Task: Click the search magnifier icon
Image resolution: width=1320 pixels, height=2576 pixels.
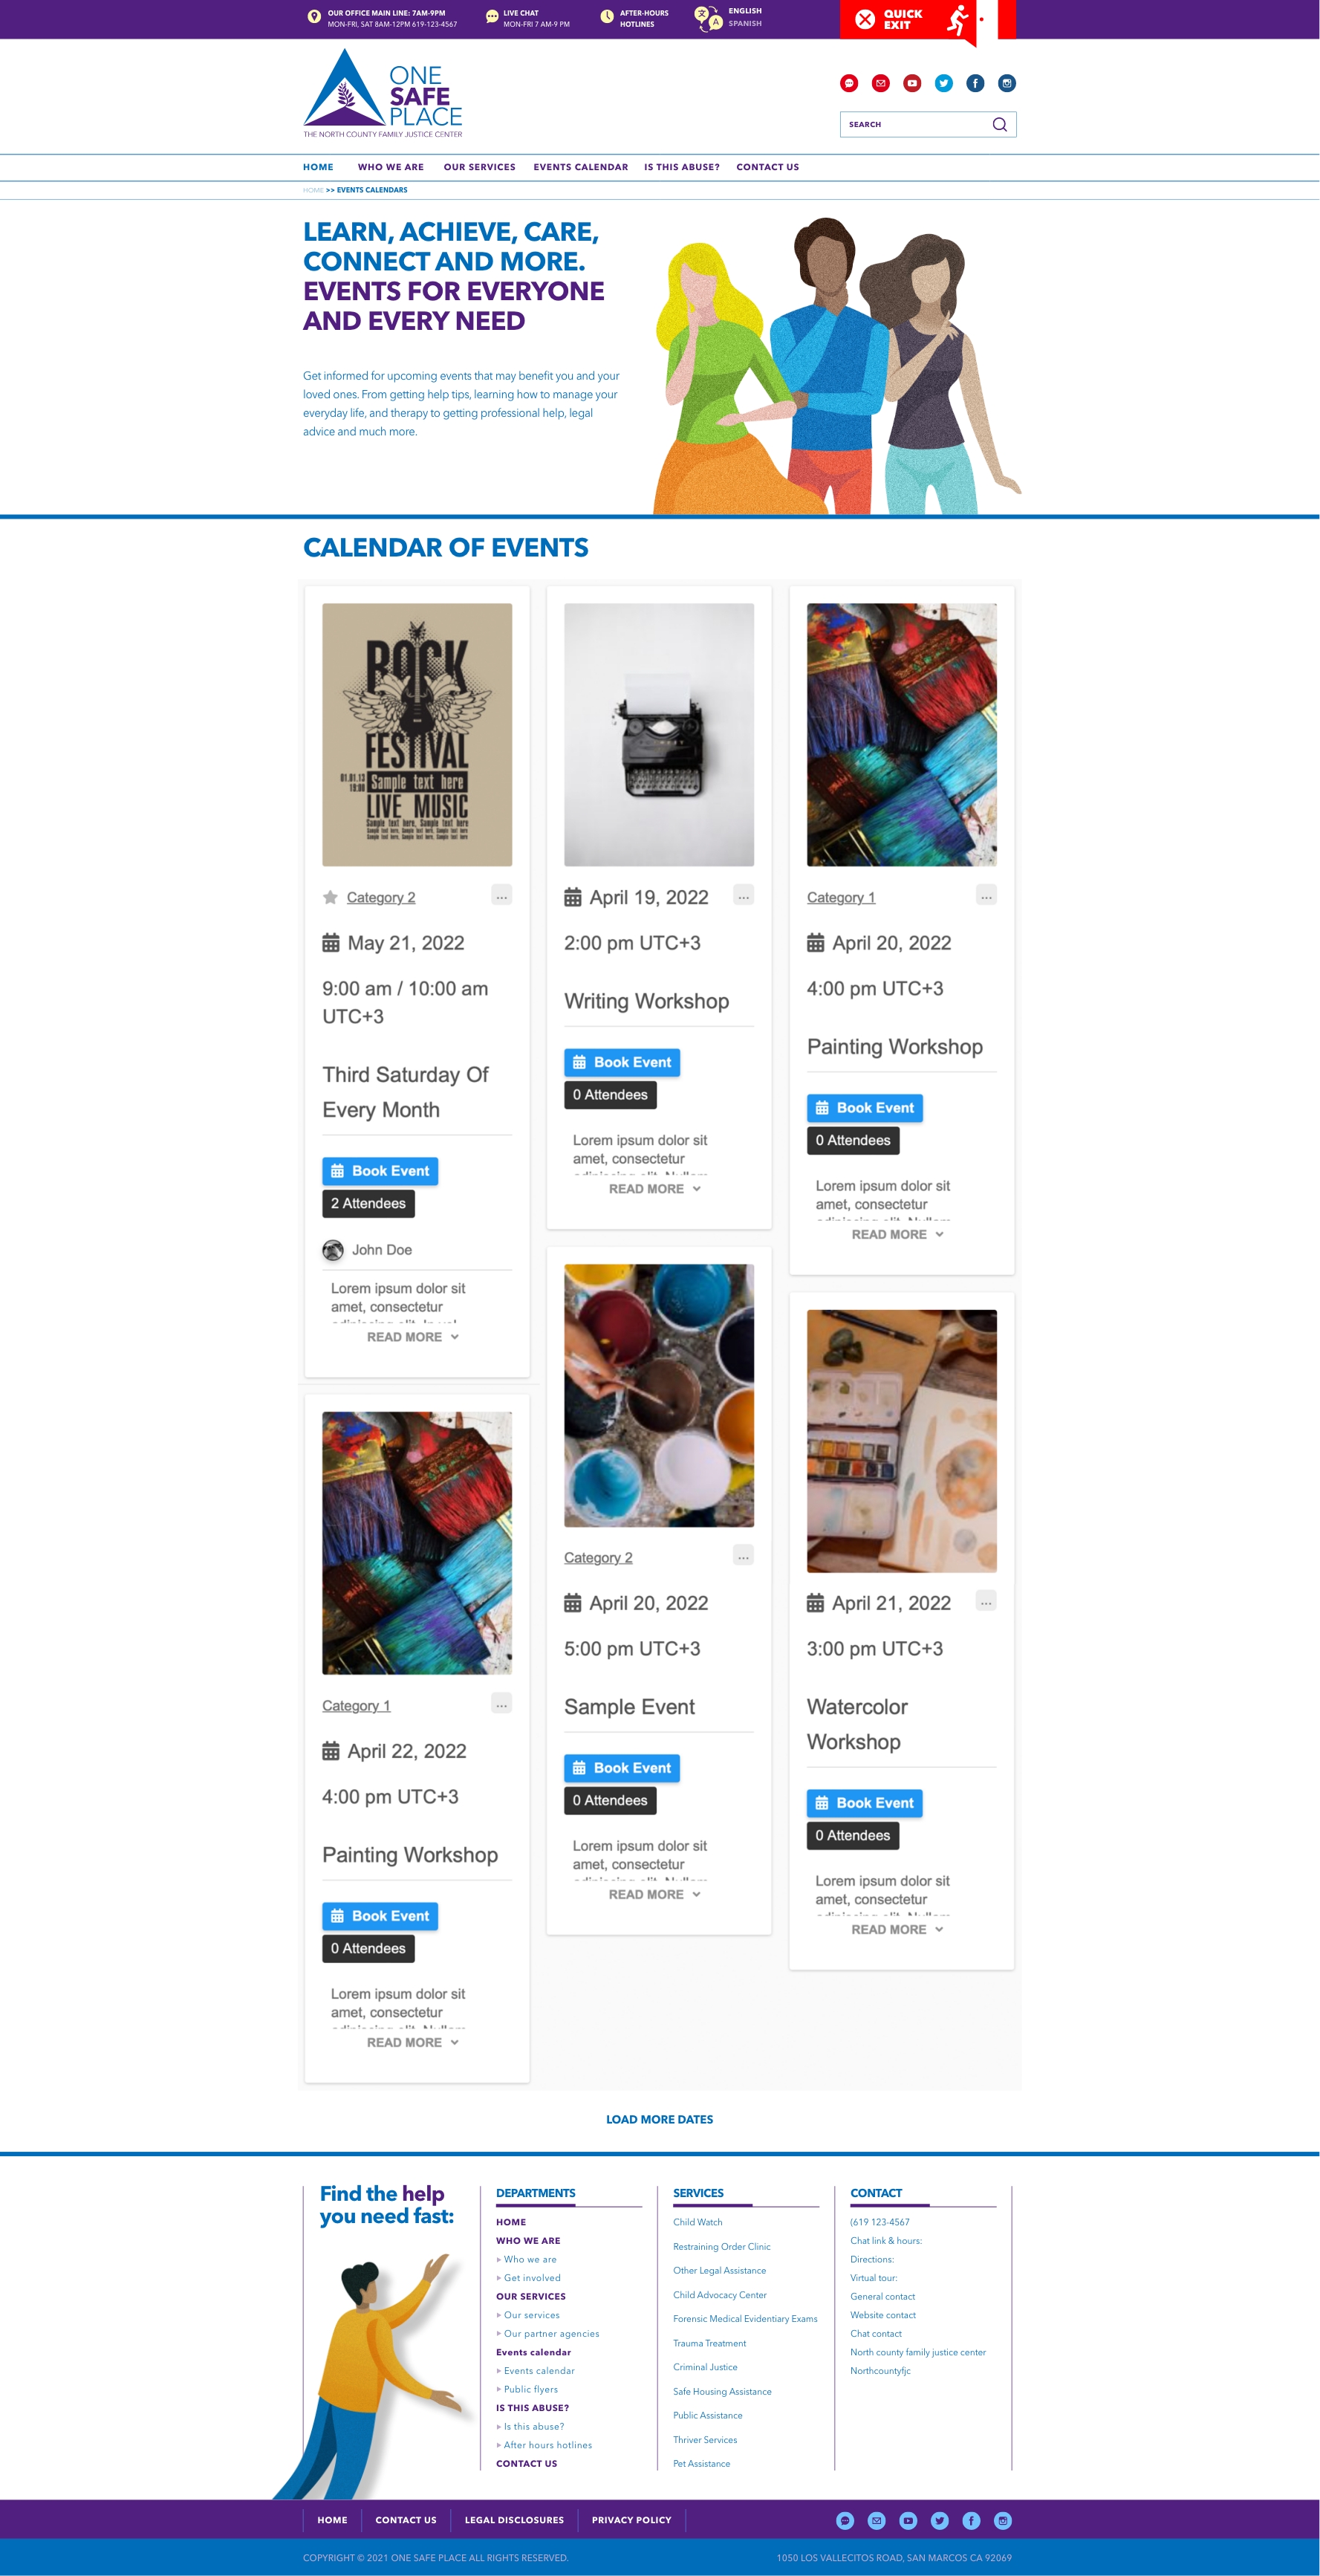Action: (x=999, y=124)
